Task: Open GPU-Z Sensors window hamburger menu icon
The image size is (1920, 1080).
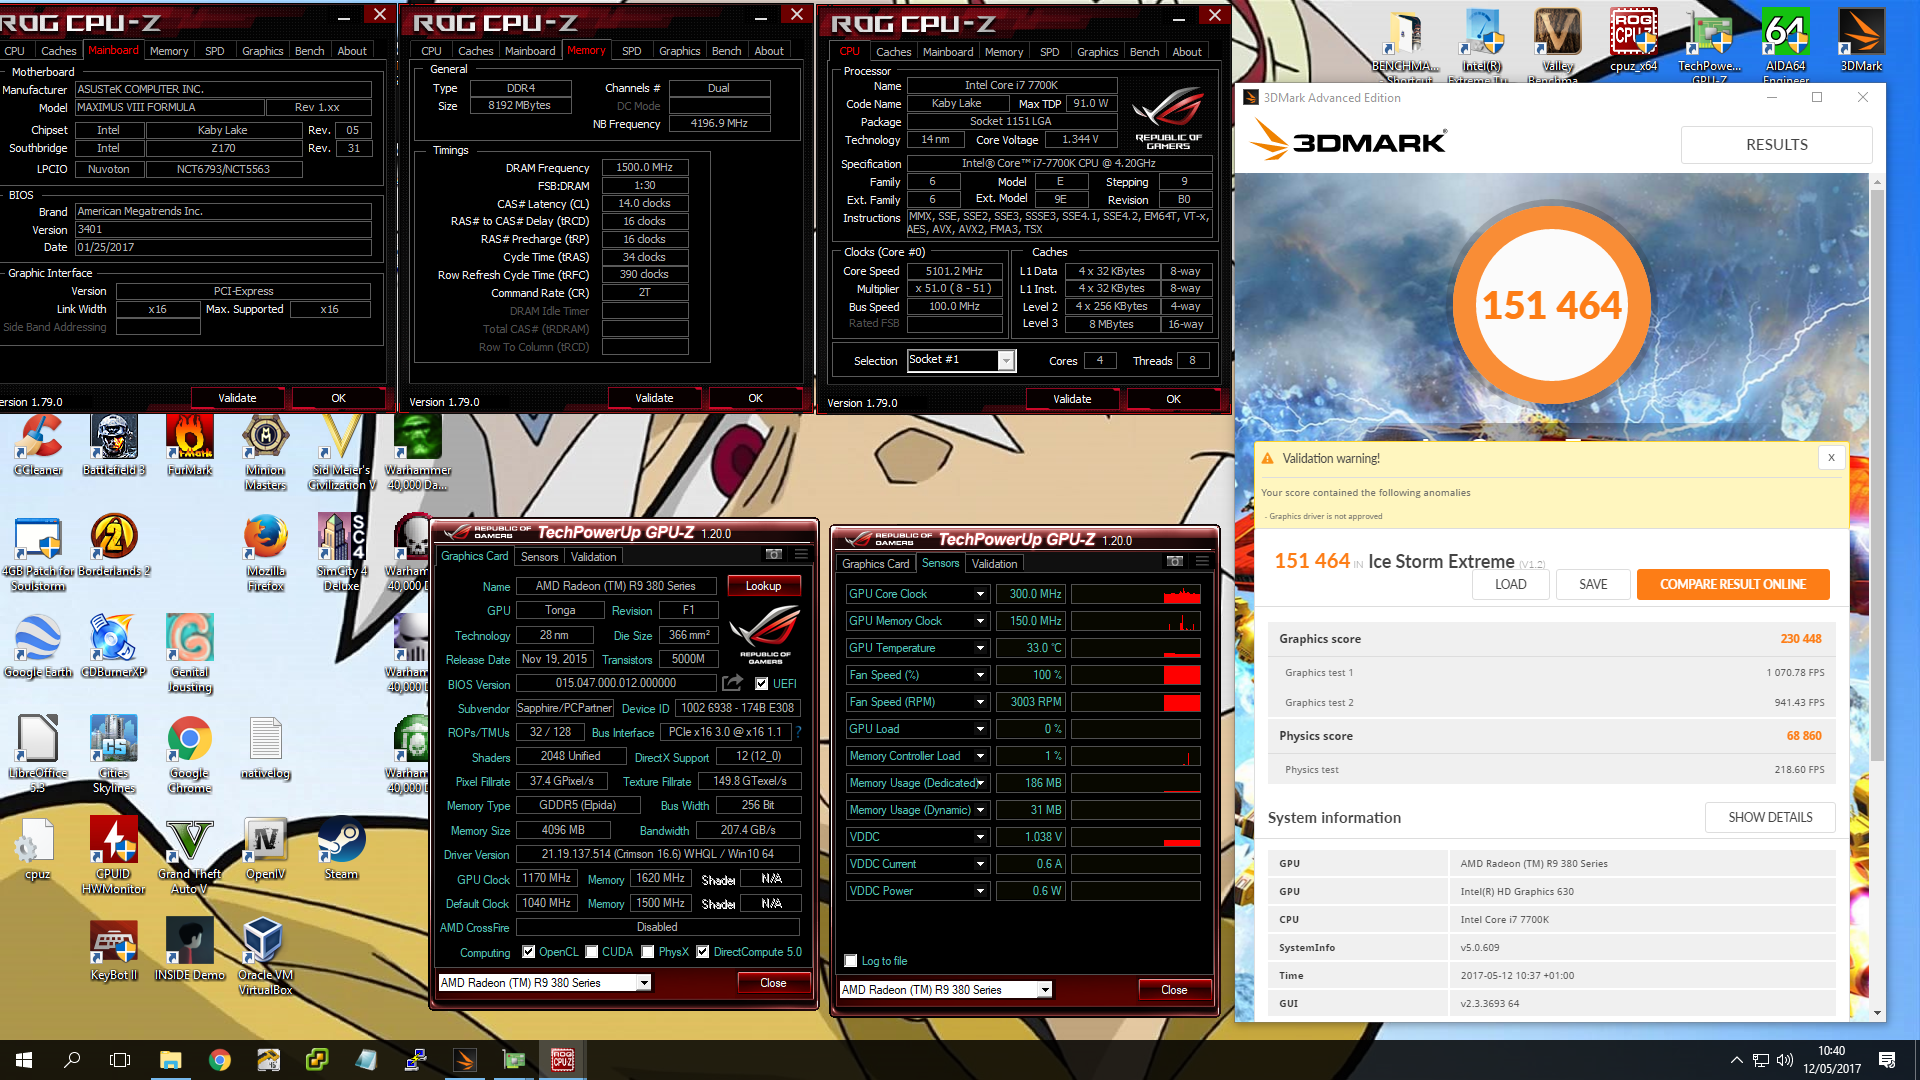Action: pos(1202,562)
